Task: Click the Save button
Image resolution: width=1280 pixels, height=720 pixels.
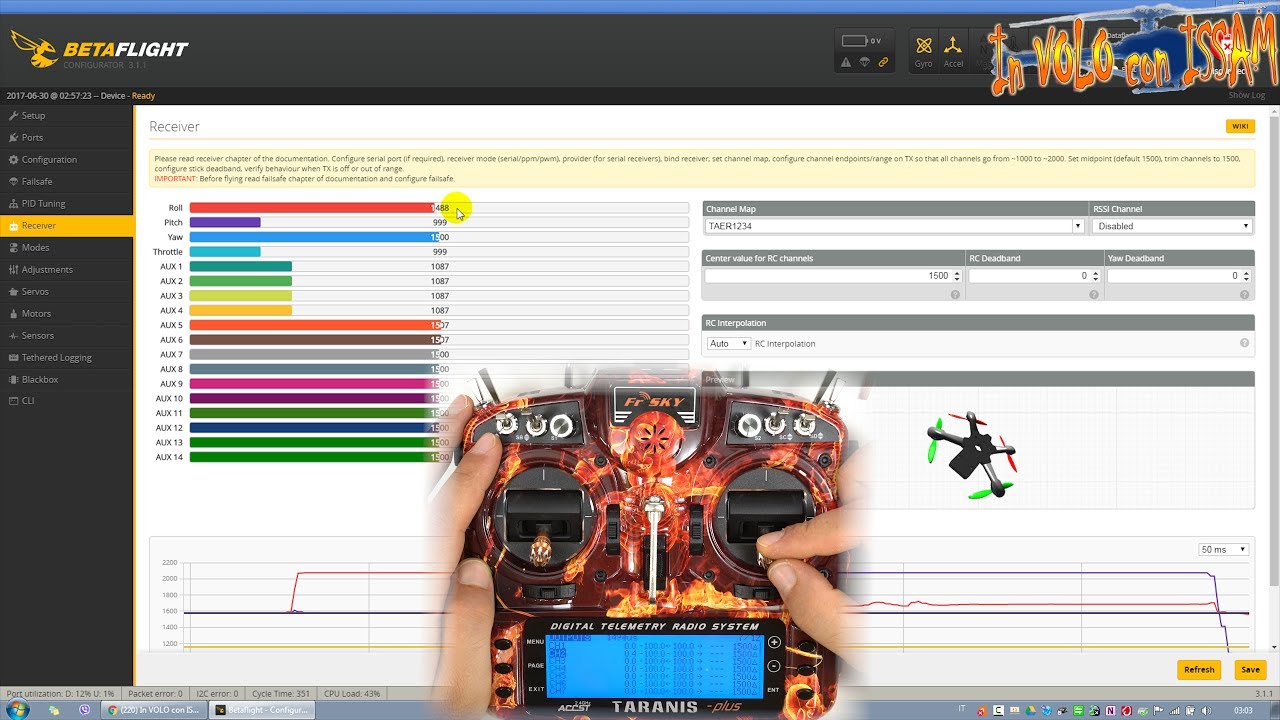Action: [1250, 670]
